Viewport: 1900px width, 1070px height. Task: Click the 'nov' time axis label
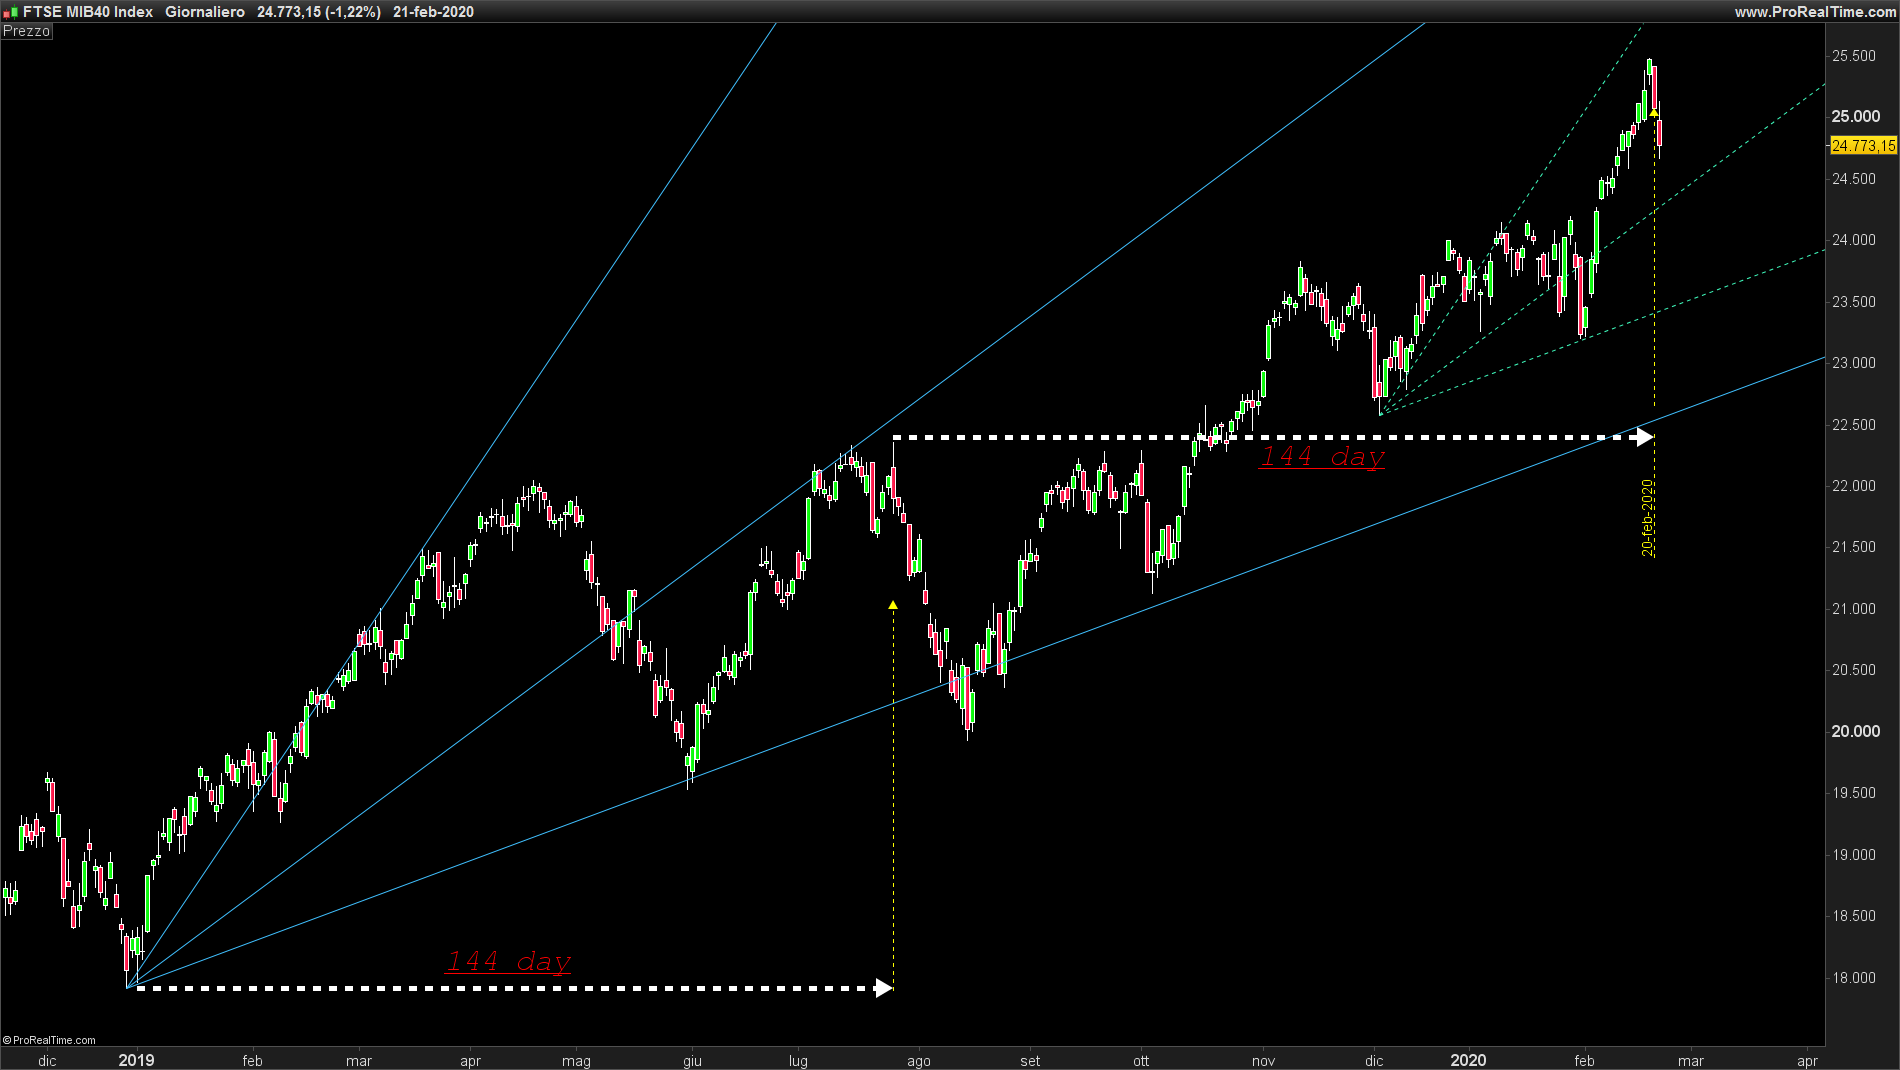tap(1264, 1061)
